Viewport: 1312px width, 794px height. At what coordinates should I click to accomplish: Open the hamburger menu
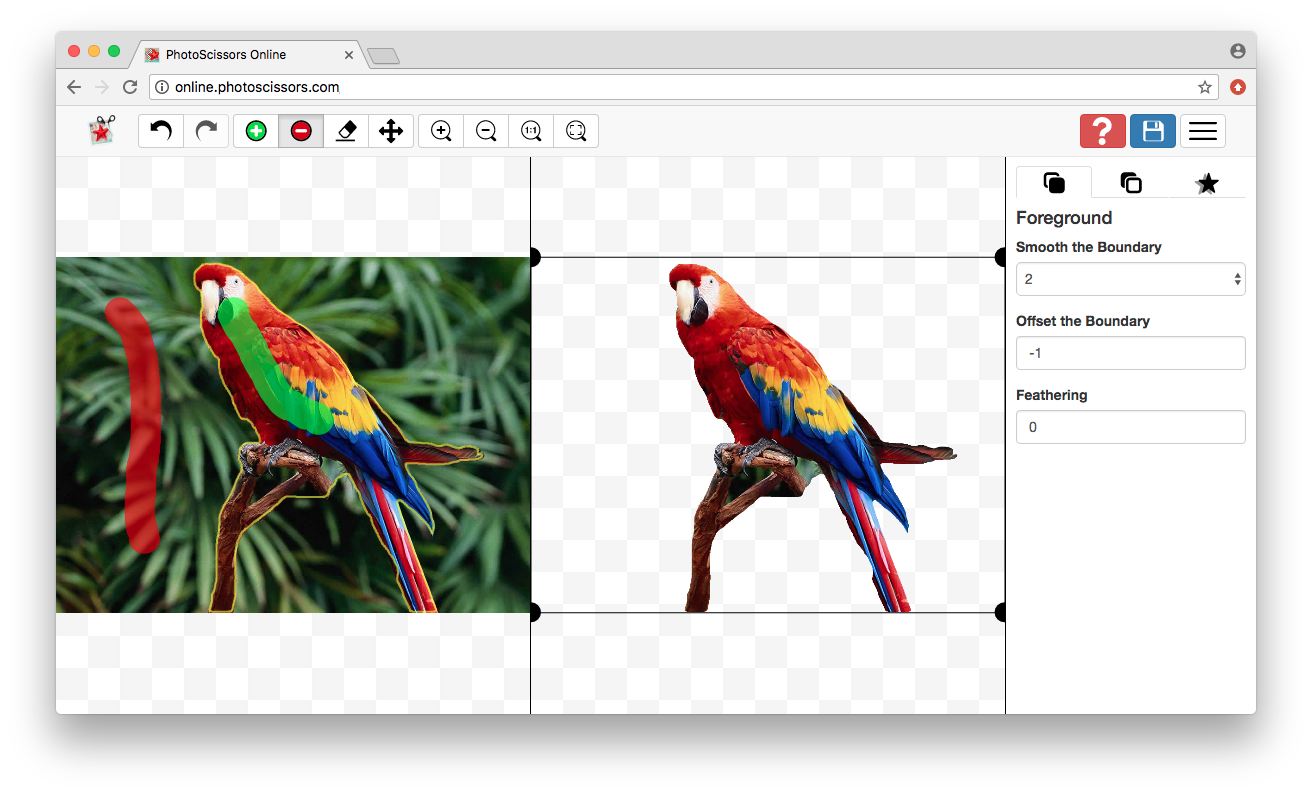tap(1202, 131)
